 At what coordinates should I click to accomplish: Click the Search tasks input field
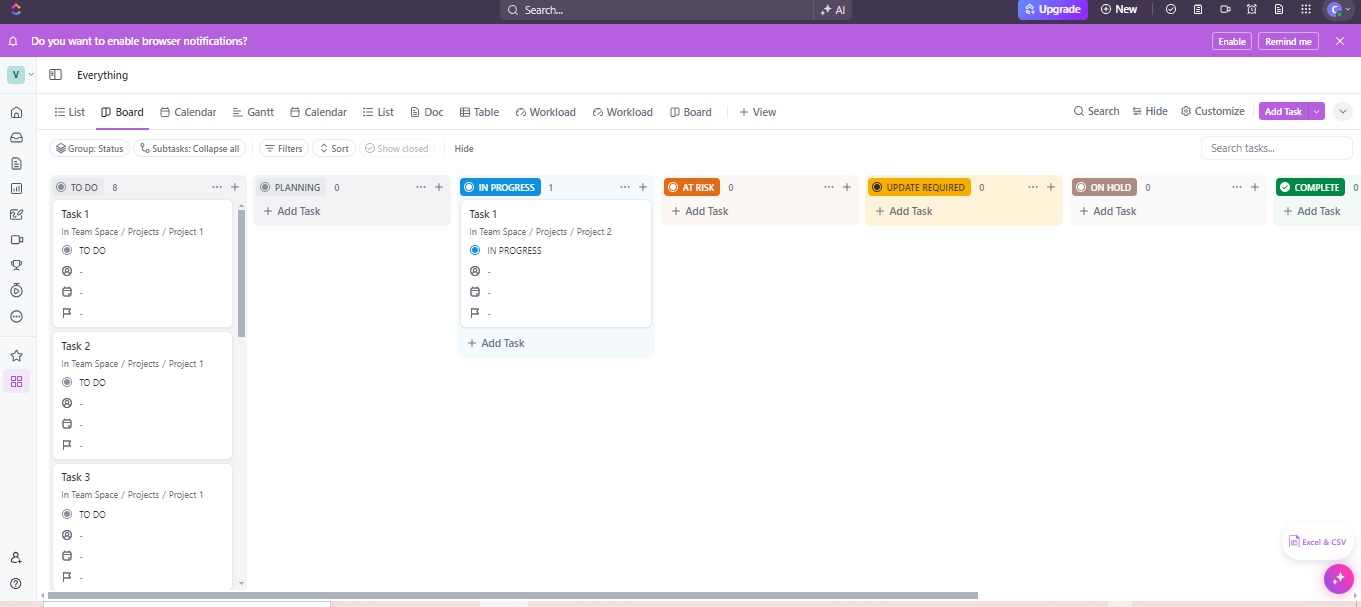tap(1277, 148)
